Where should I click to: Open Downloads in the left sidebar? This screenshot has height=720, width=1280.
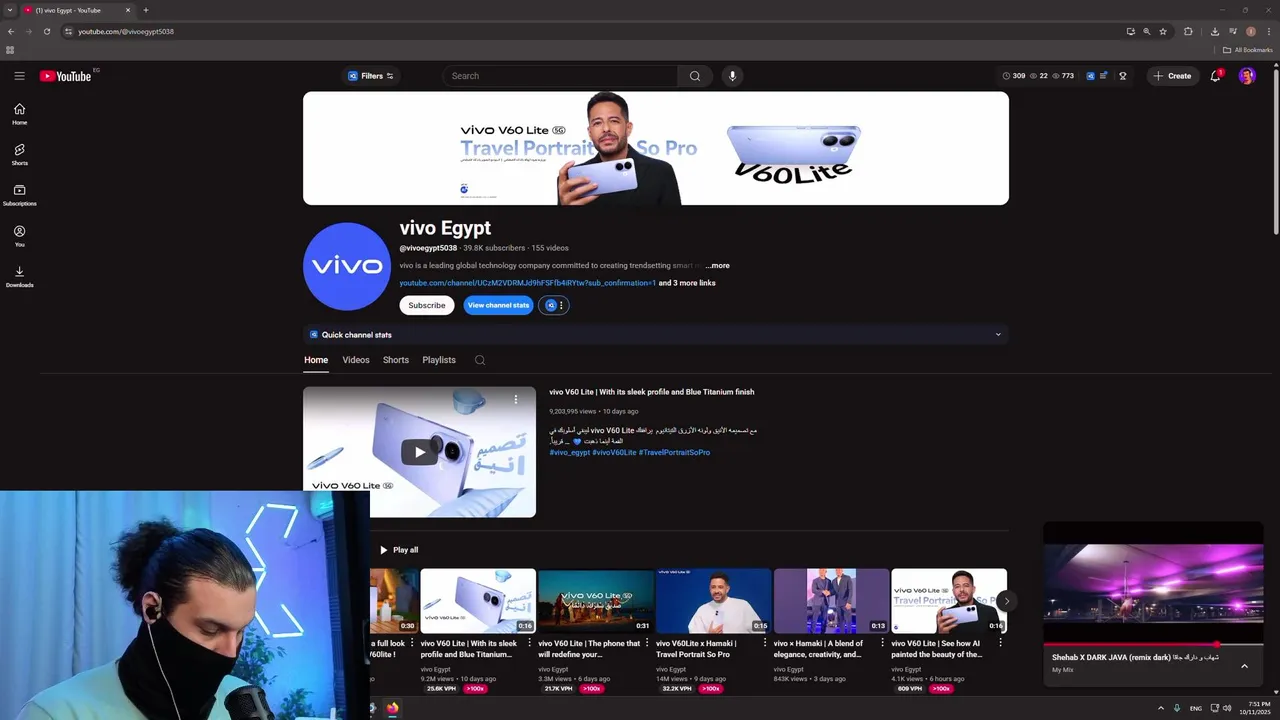pyautogui.click(x=19, y=277)
